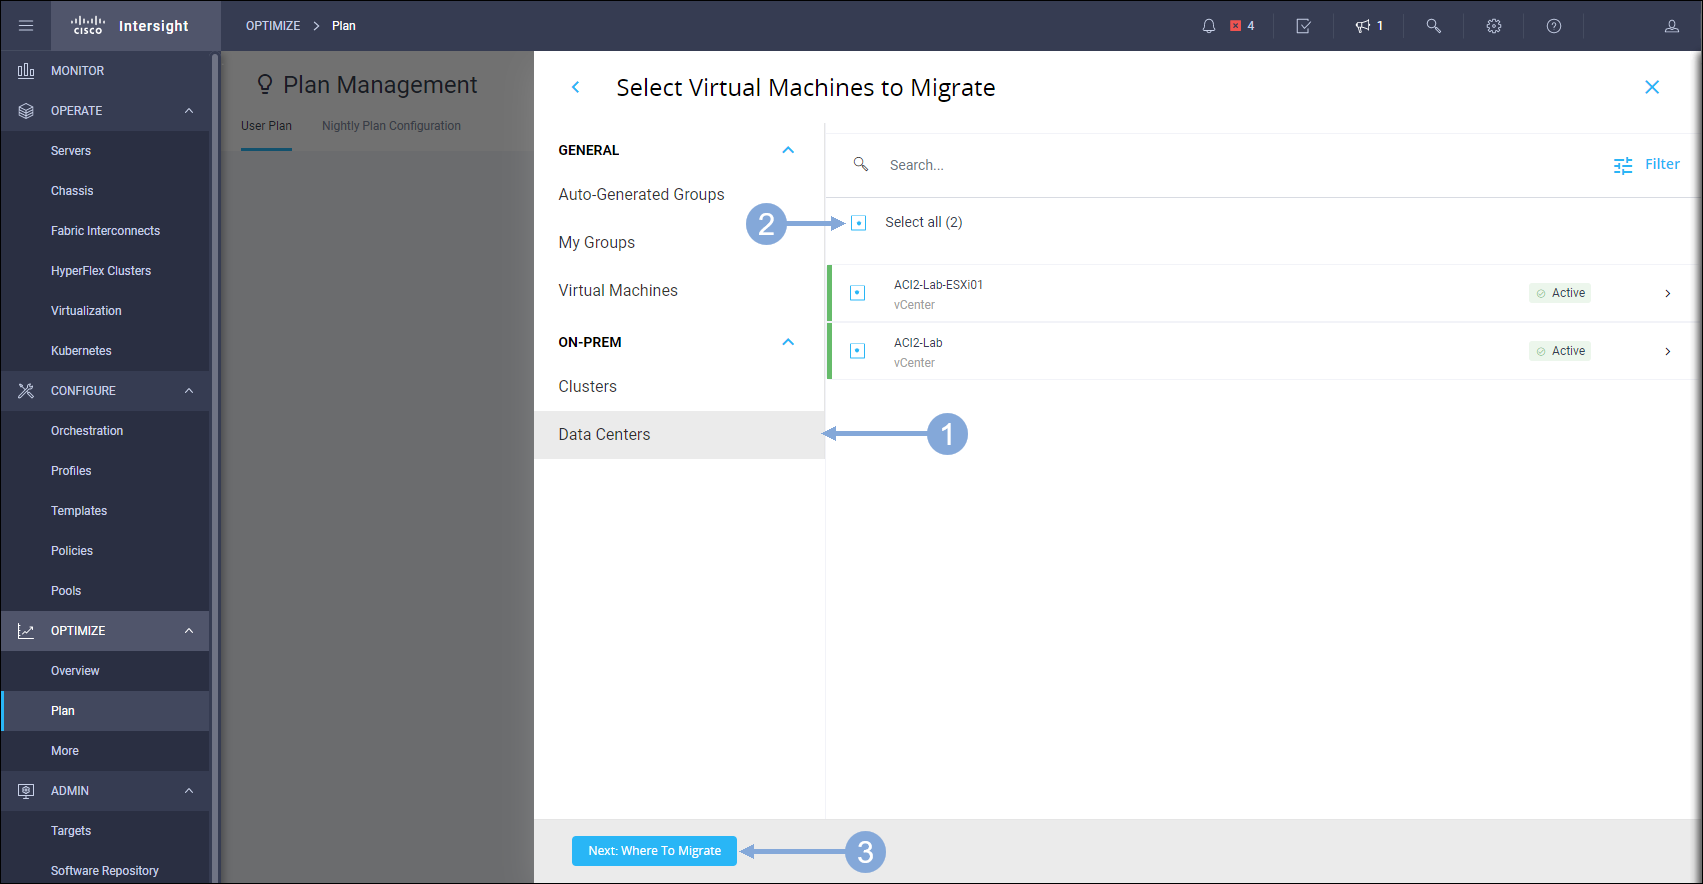Open Servers in the sidebar
Screen dimensions: 1703x884
coord(71,151)
